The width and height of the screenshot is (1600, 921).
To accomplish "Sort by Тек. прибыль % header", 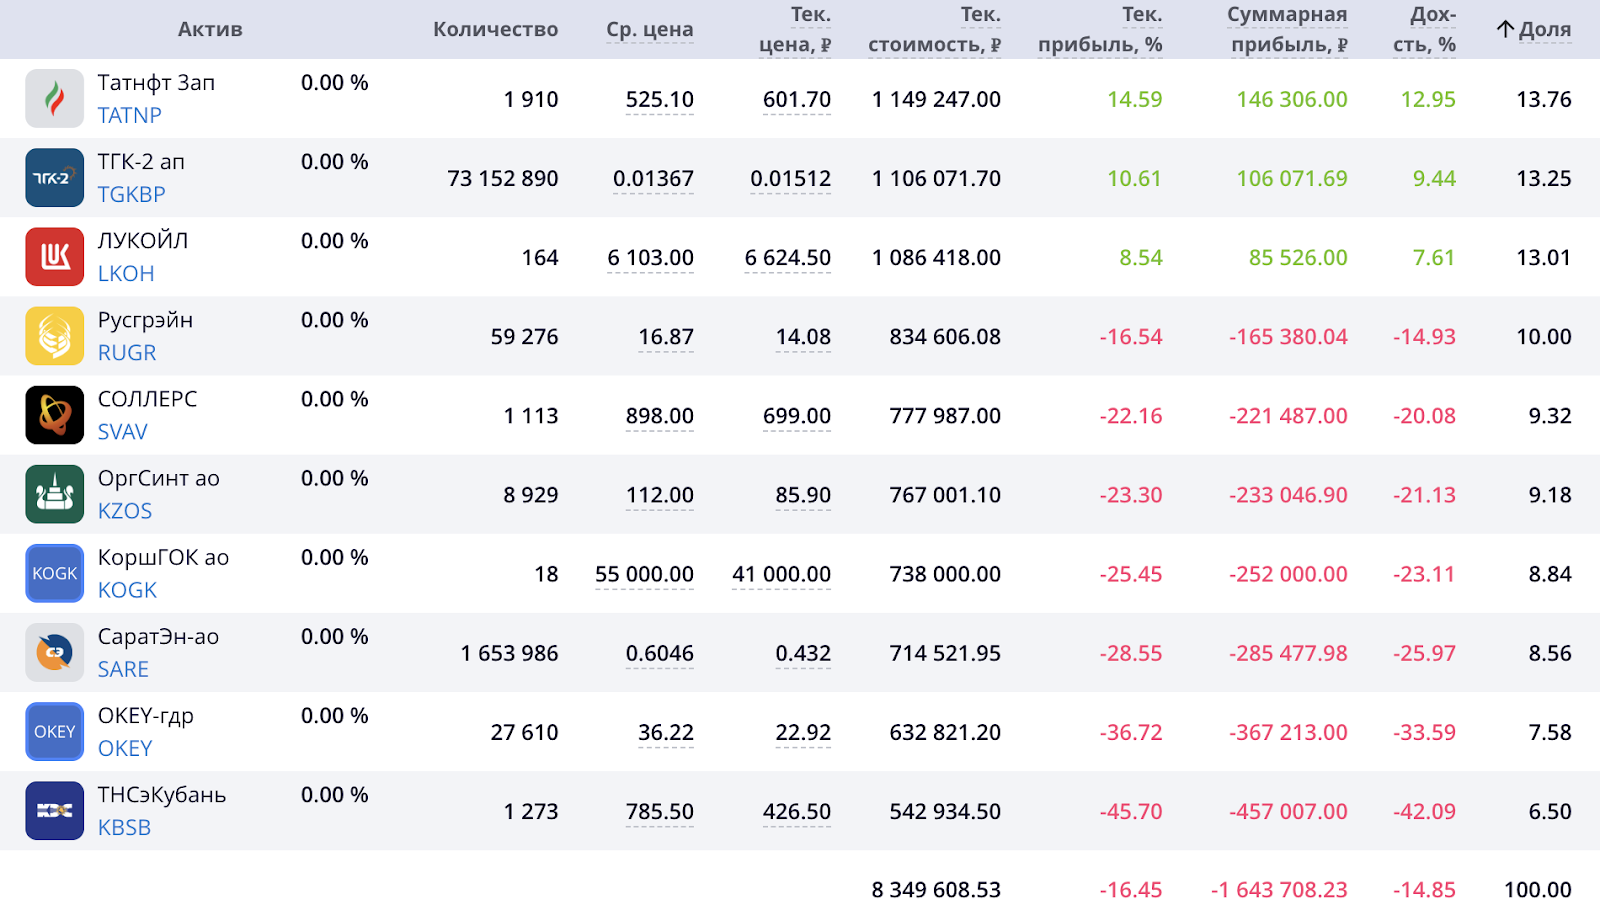I will [x=1100, y=29].
